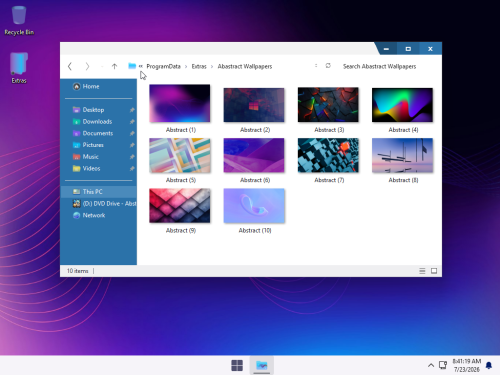Go back with the left arrow
The width and height of the screenshot is (500, 375).
coord(70,66)
